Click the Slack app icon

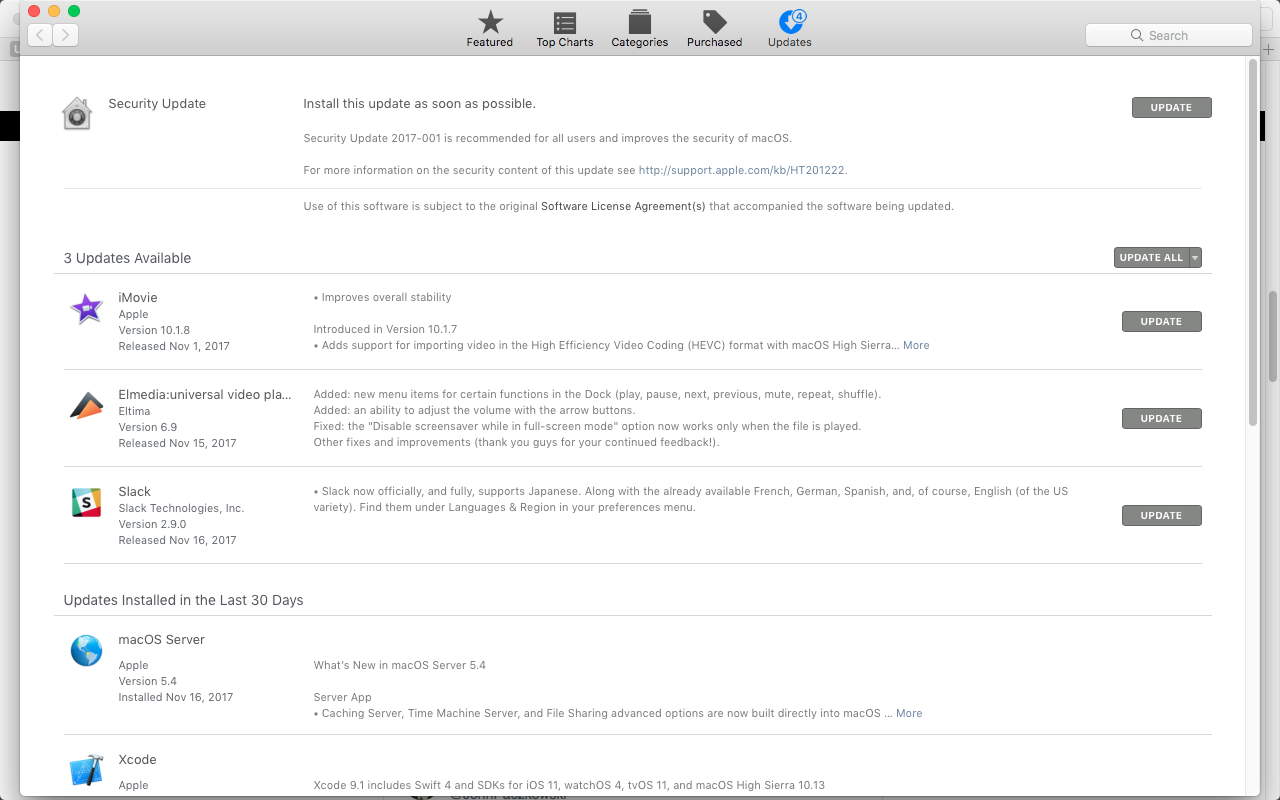(x=86, y=502)
